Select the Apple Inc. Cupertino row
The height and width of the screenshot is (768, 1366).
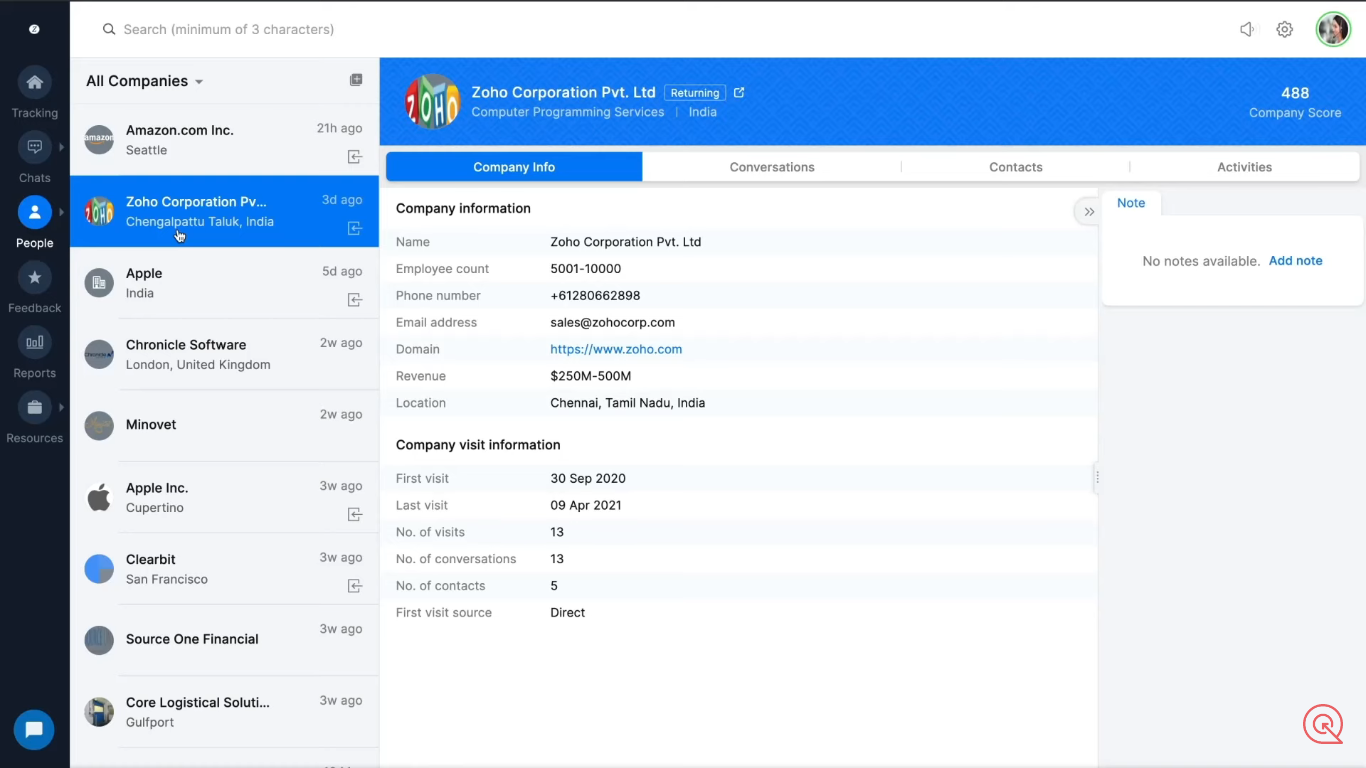tap(224, 497)
